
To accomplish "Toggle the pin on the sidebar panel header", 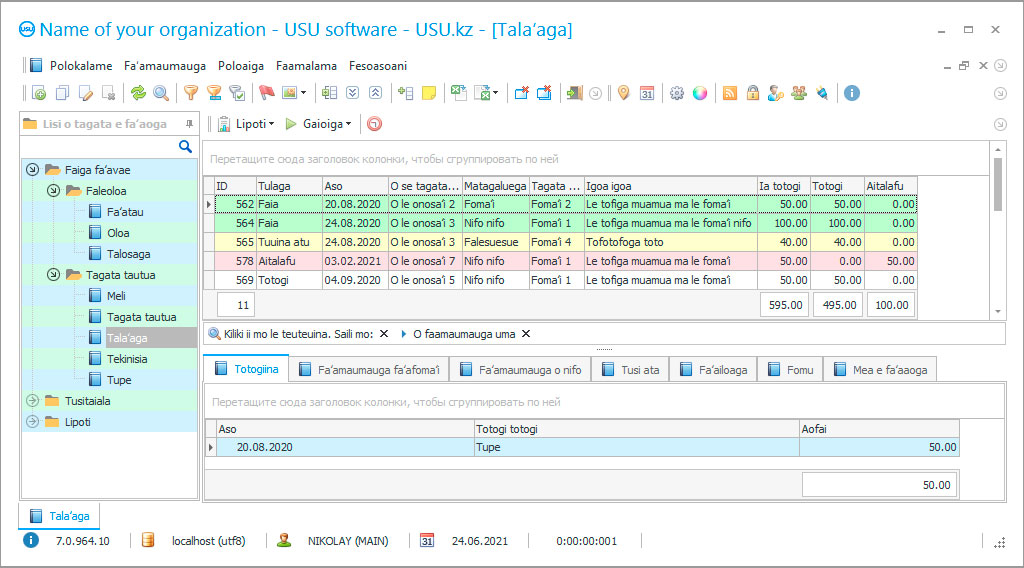I will click(189, 124).
